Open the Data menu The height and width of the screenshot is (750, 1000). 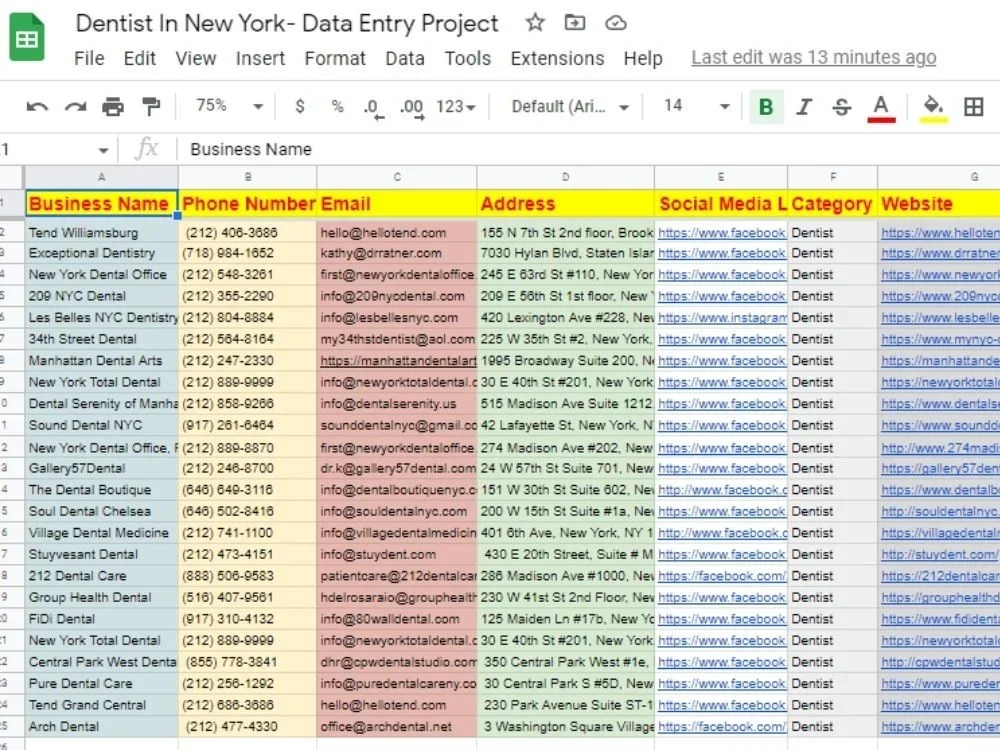[404, 59]
